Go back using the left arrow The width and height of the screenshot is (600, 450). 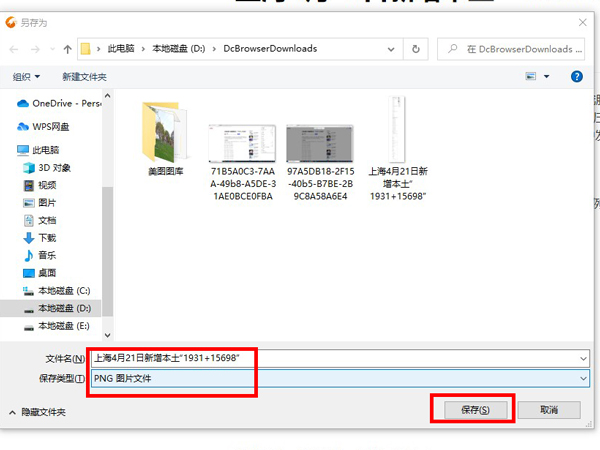[14, 49]
